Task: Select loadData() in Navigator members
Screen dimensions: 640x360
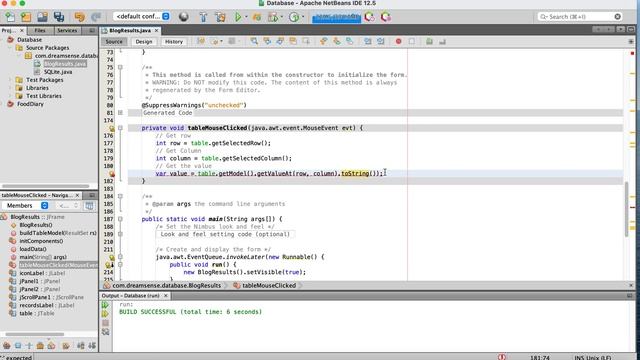Action: click(x=33, y=249)
